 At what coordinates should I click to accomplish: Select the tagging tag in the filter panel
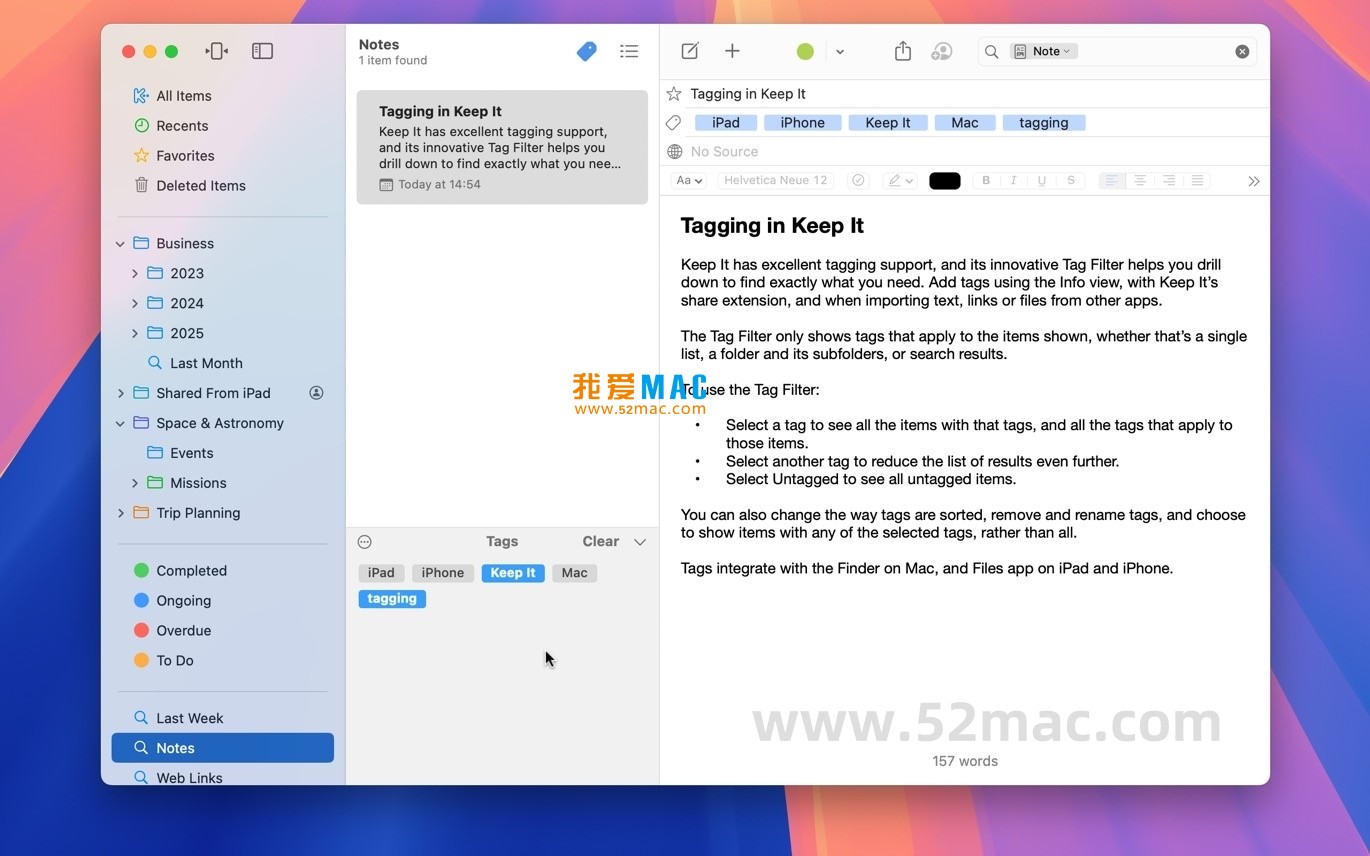392,598
